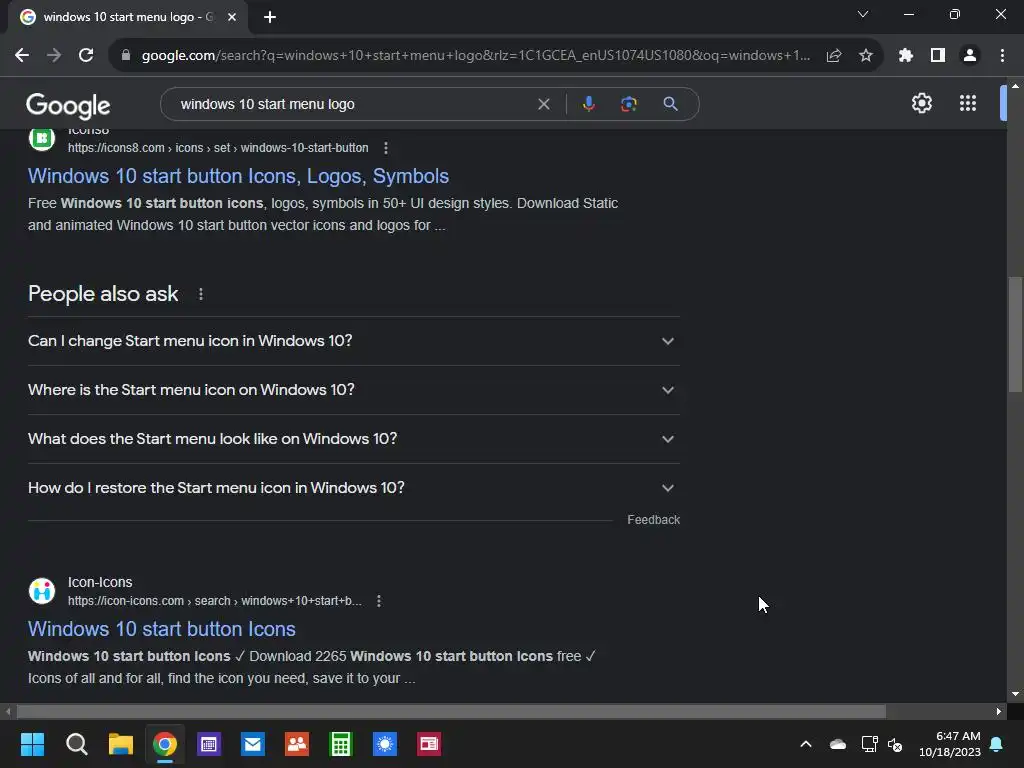Expand 'How do I restore the Start menu icon'
Image resolution: width=1024 pixels, height=768 pixels.
pyautogui.click(x=354, y=488)
